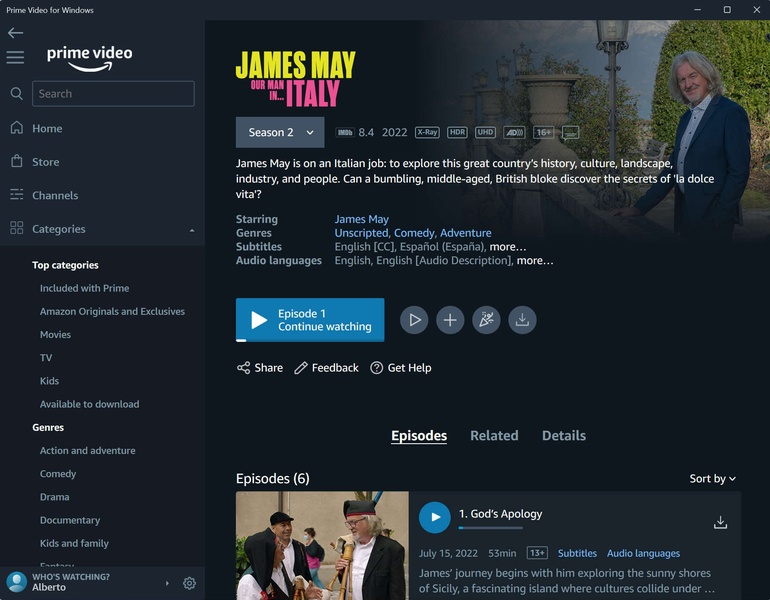This screenshot has width=770, height=600.
Task: Click the Feedback button
Action: click(326, 368)
